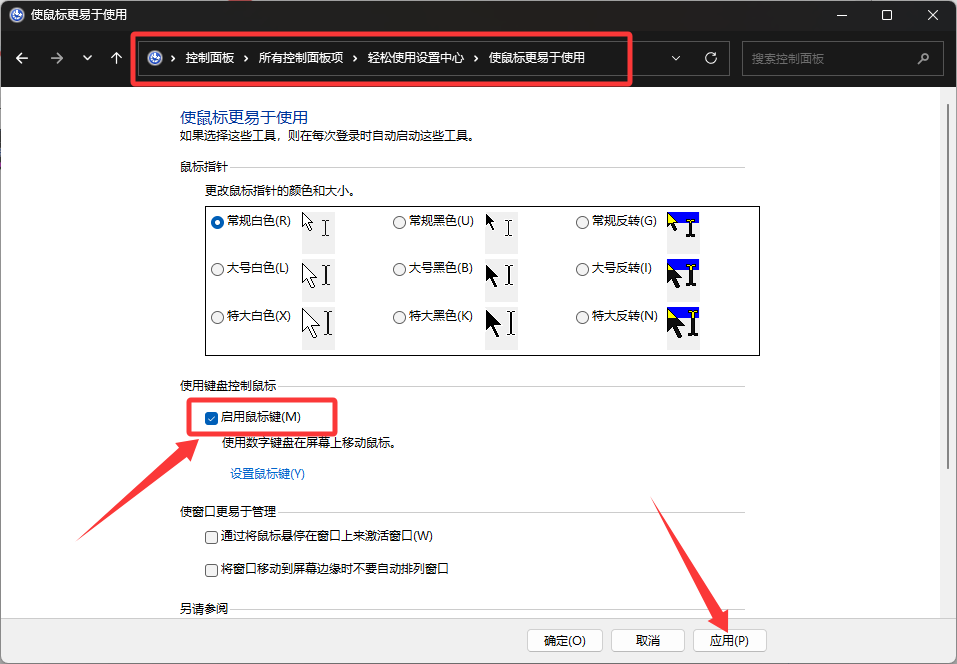Navigate to 控制面板 breadcrumb item
The image size is (957, 664).
tap(209, 58)
